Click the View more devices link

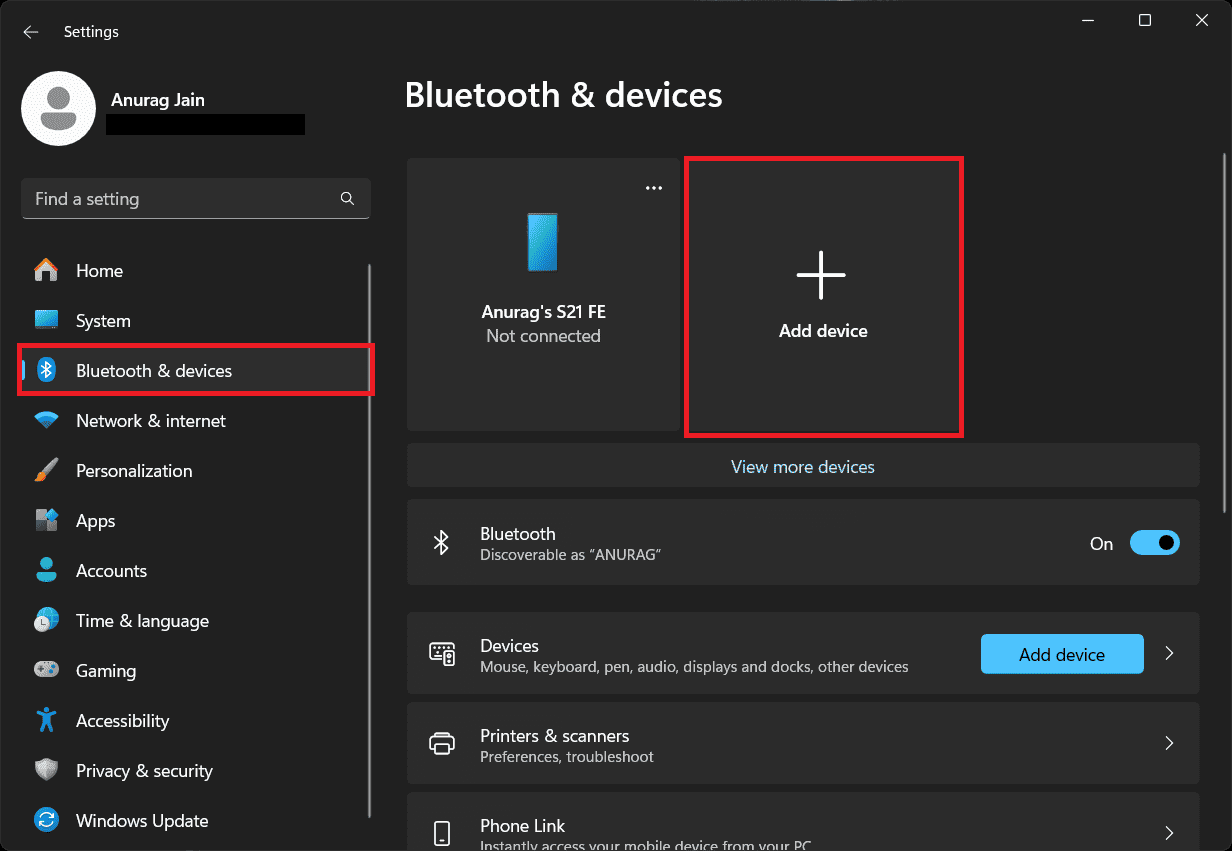pos(802,467)
